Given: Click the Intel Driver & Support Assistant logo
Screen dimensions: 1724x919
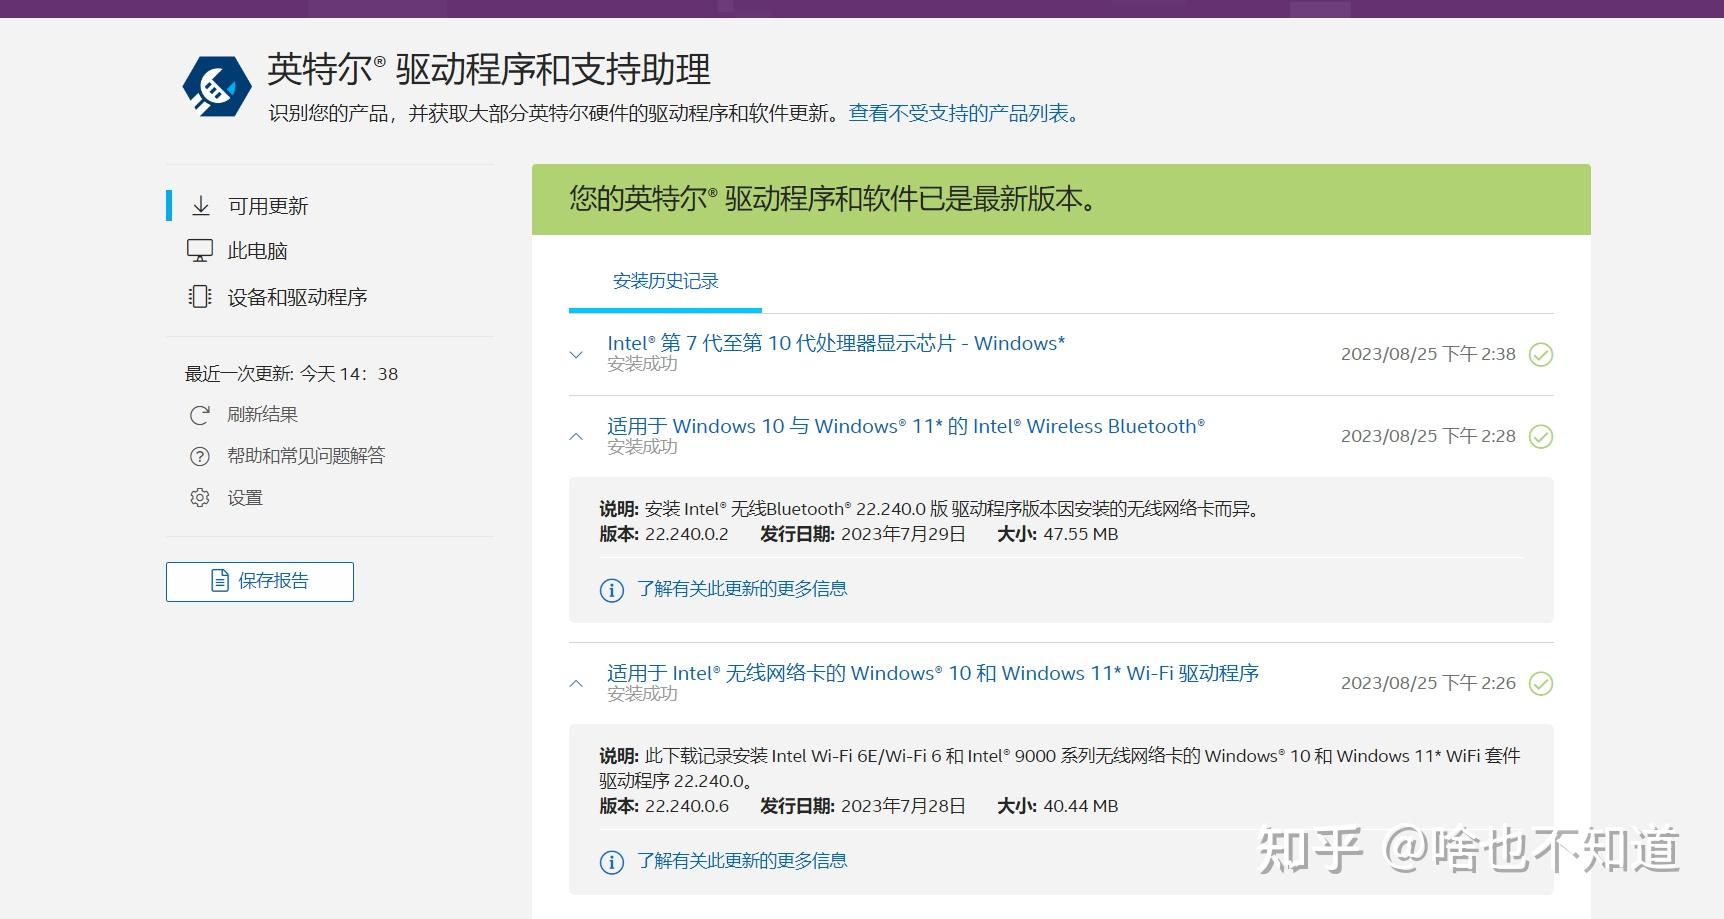Looking at the screenshot, I should pos(217,86).
